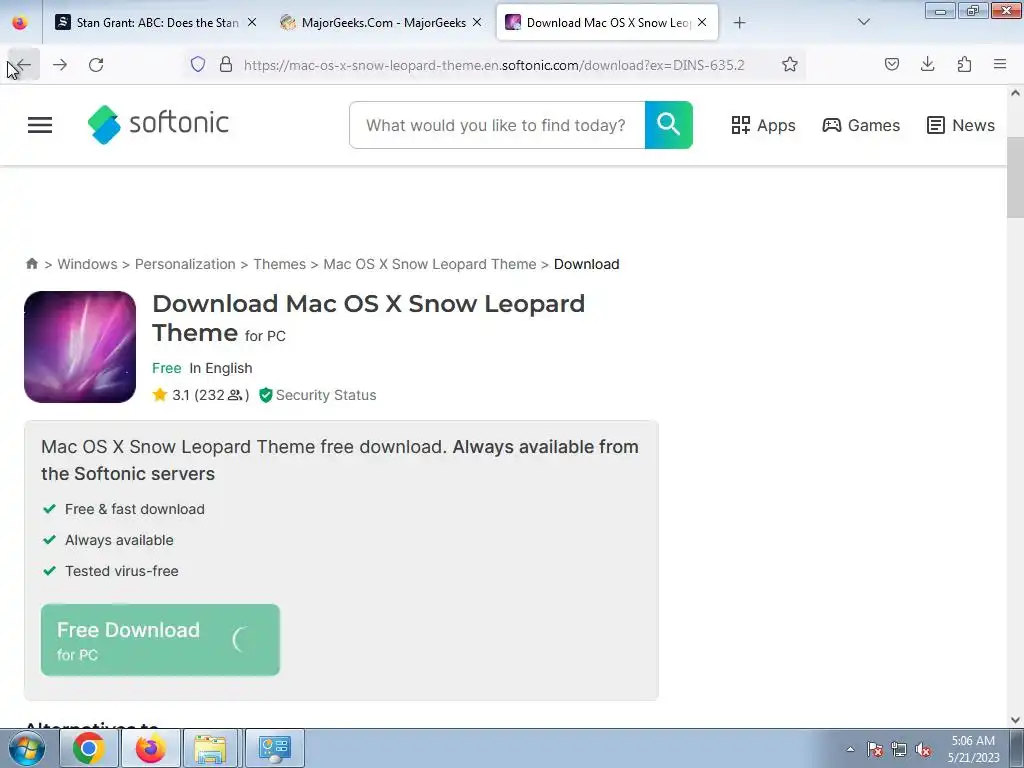
Task: Save page to Pocket icon
Action: tap(891, 64)
